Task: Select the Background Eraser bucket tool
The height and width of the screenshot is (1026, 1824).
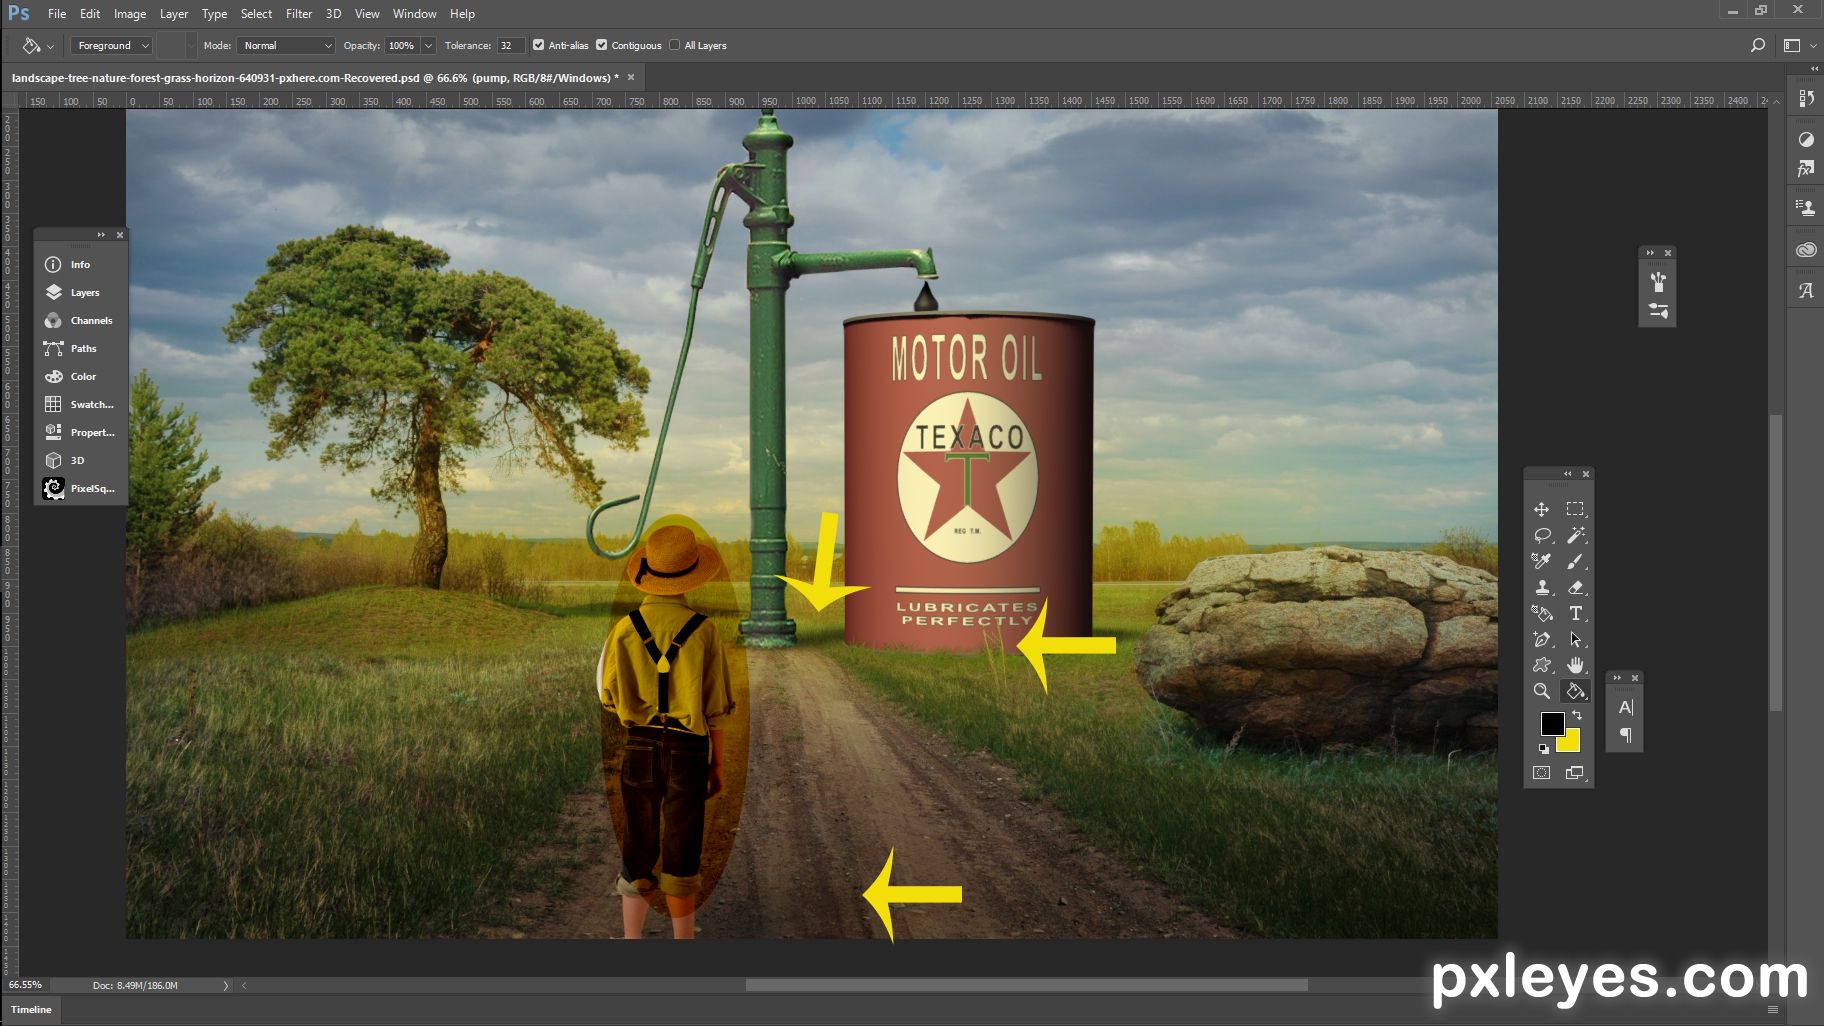Action: tap(1541, 613)
